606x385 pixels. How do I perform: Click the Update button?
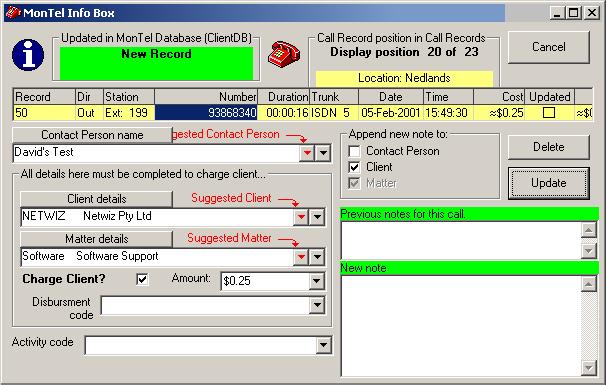click(x=548, y=183)
